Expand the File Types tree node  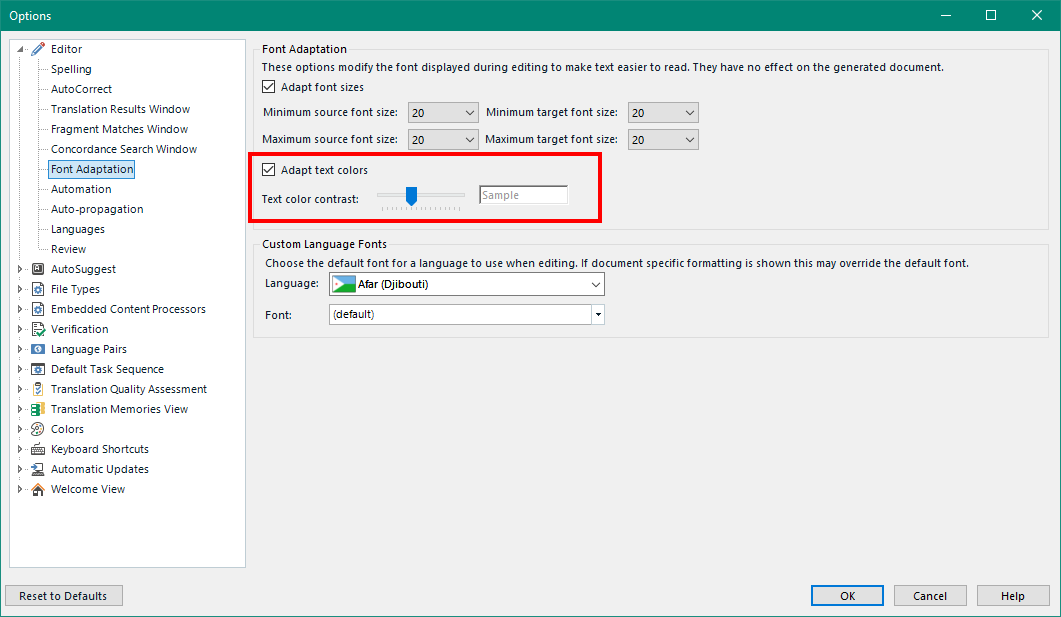click(x=20, y=290)
